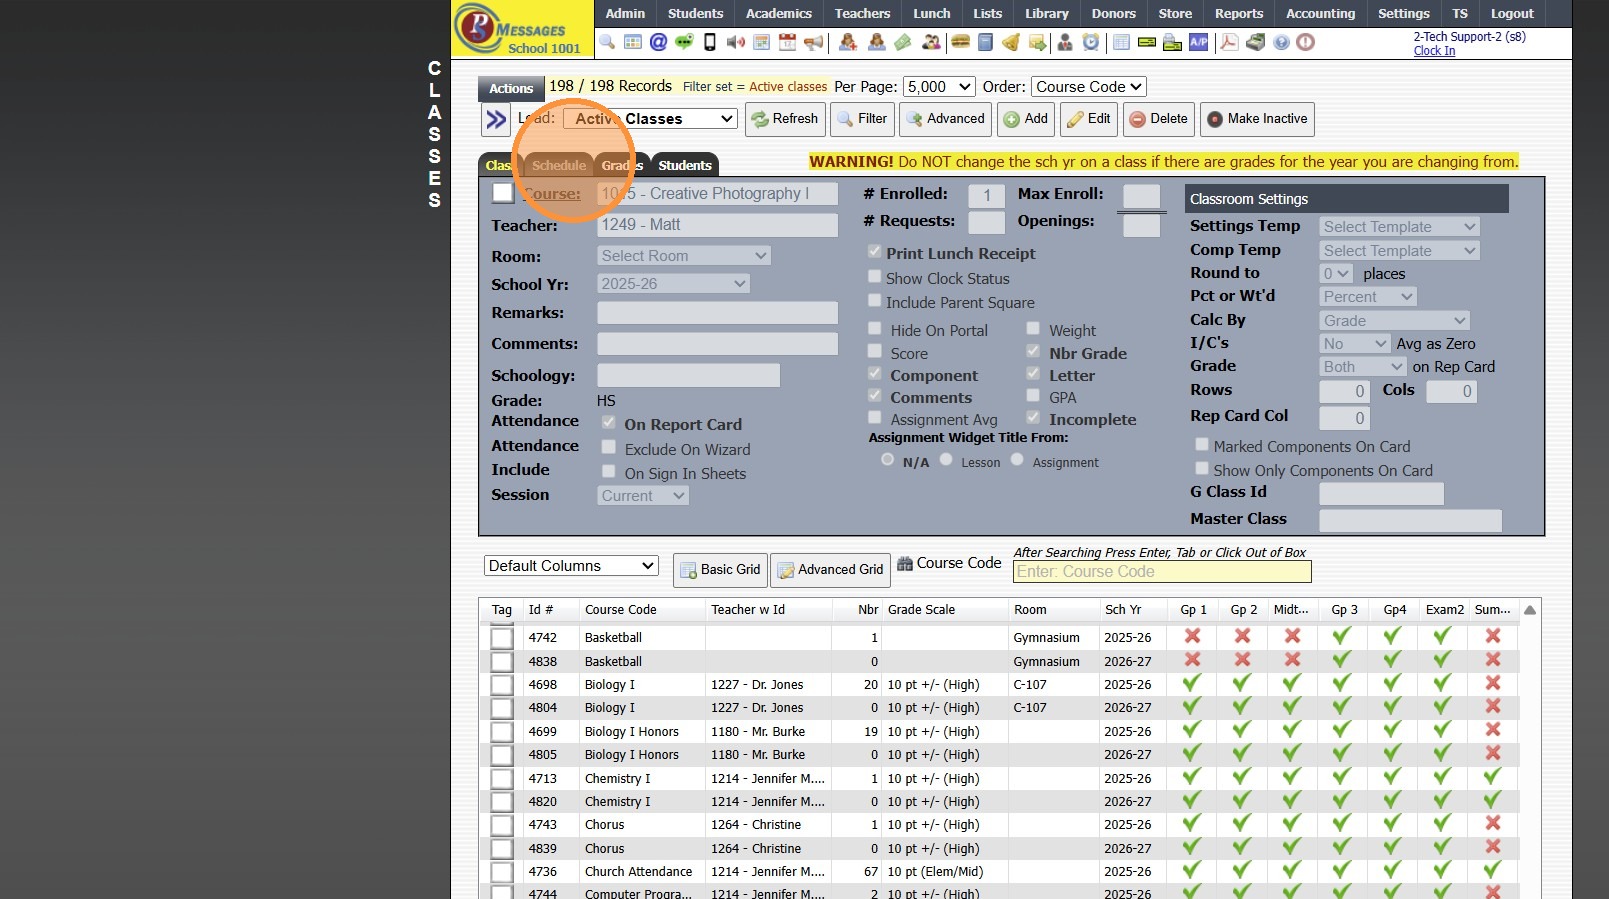Open the blue help question icon
The width and height of the screenshot is (1609, 899).
coord(1281,42)
